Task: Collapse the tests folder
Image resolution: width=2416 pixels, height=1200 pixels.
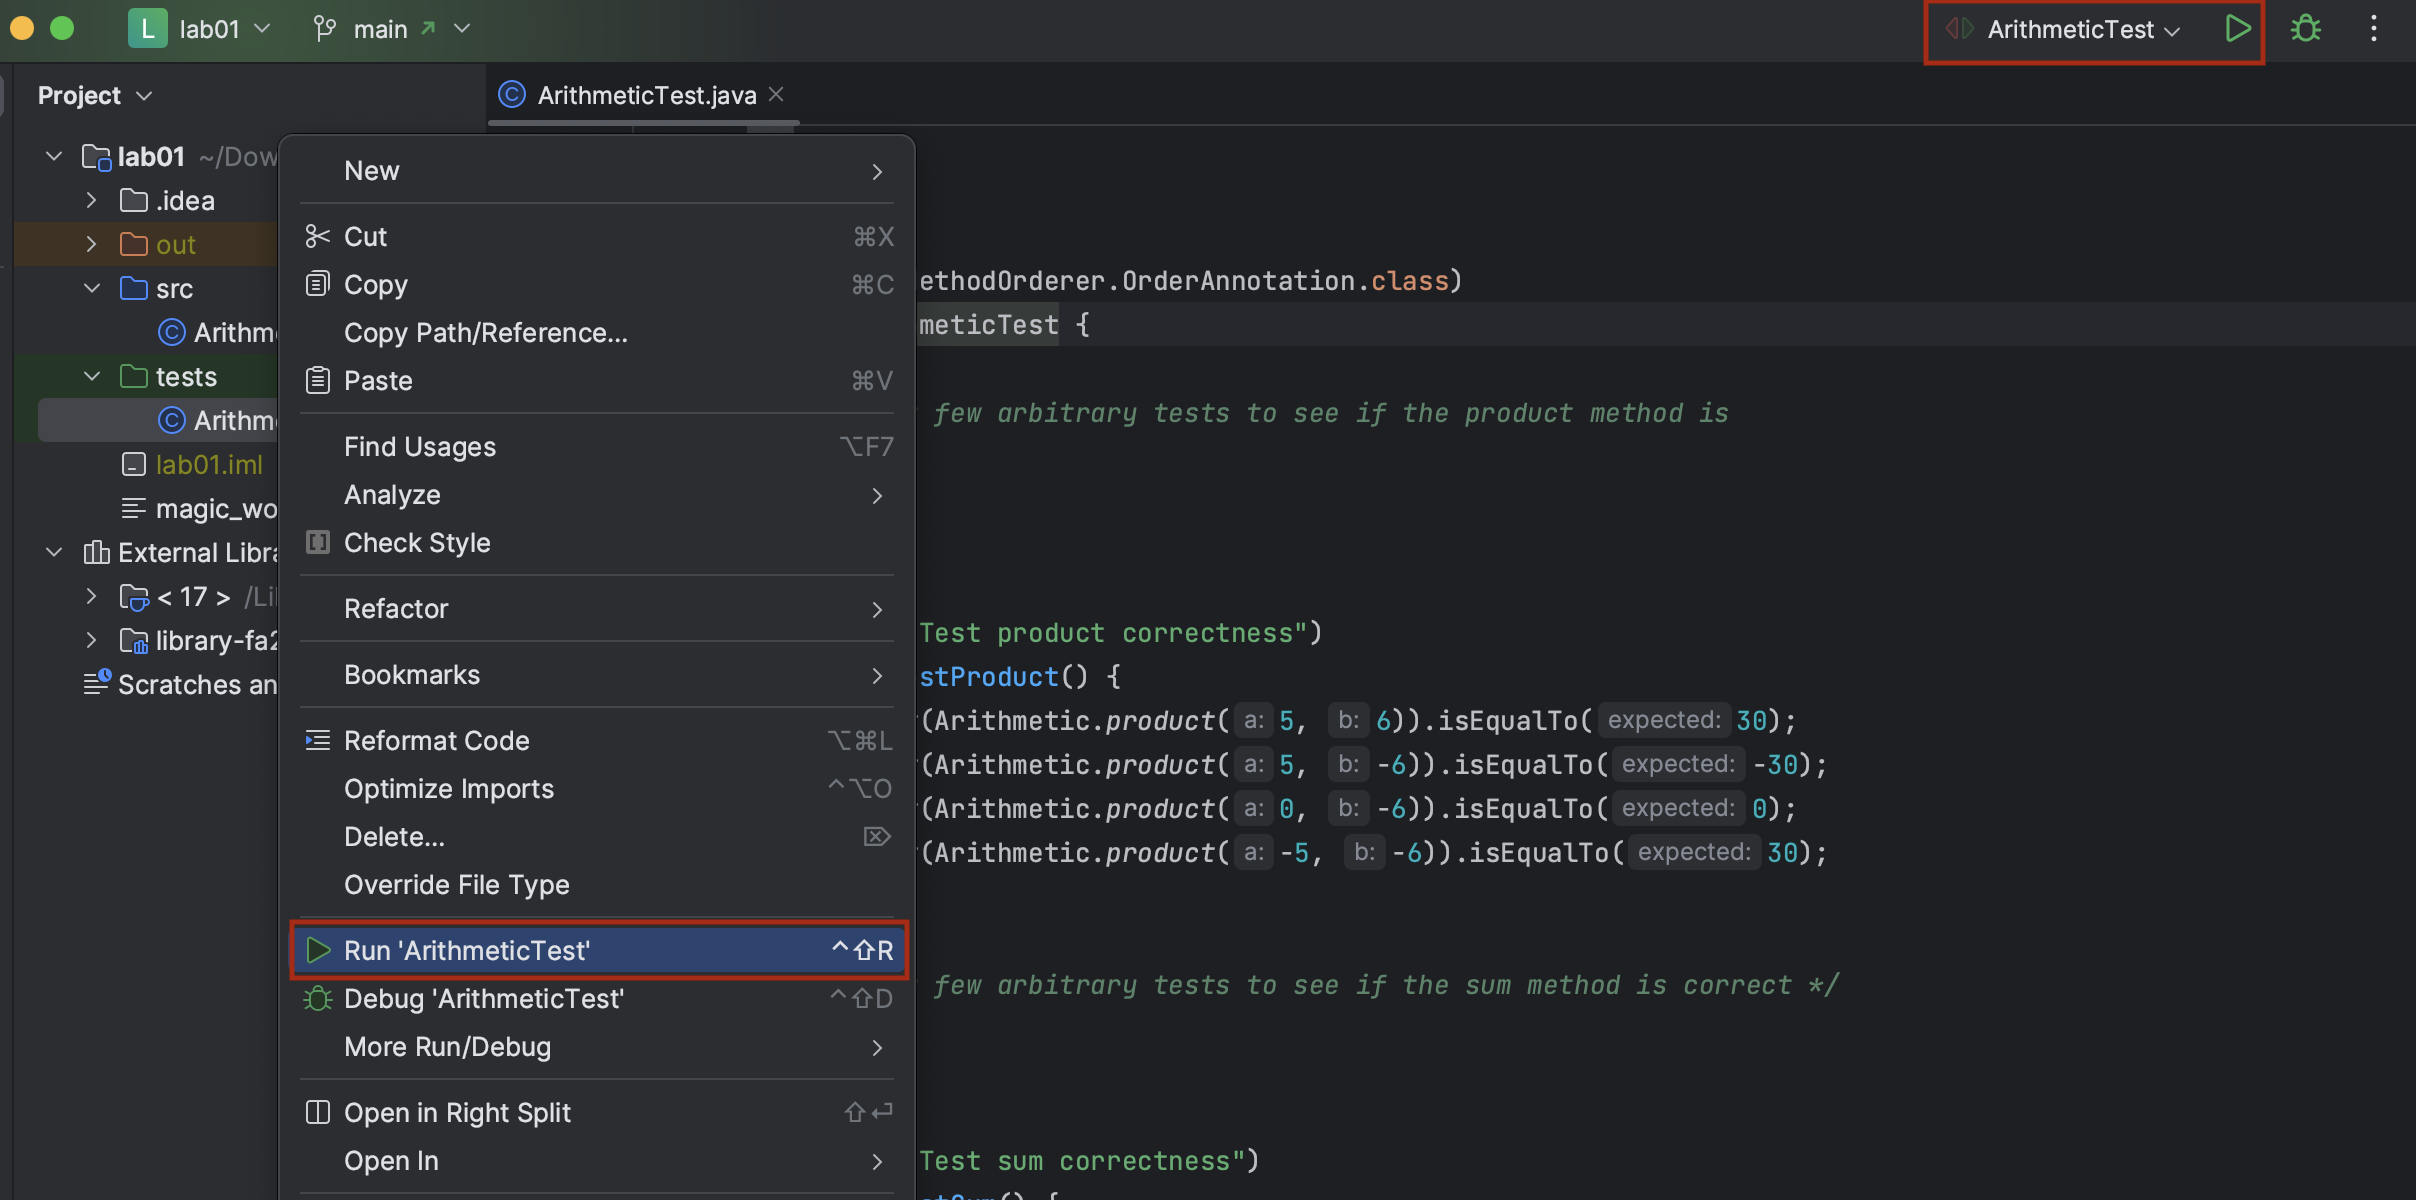Action: point(91,377)
